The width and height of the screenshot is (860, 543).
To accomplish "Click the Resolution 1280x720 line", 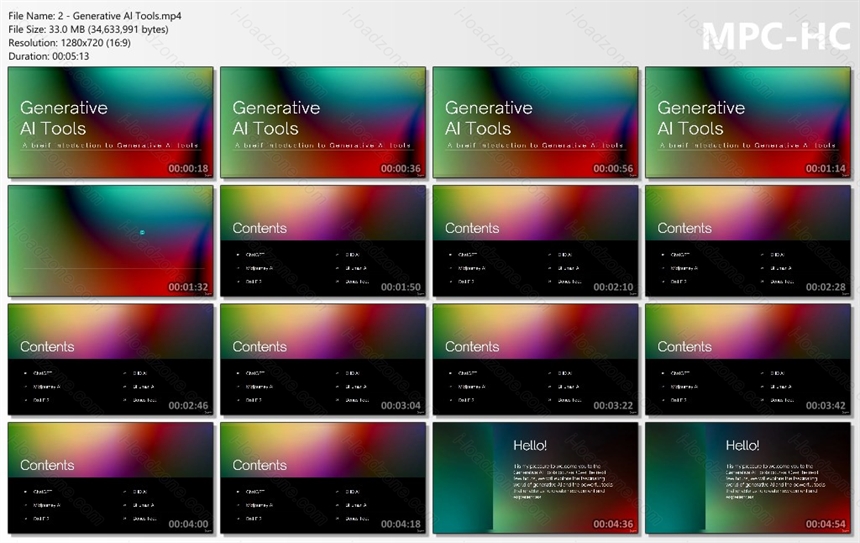I will [70, 42].
